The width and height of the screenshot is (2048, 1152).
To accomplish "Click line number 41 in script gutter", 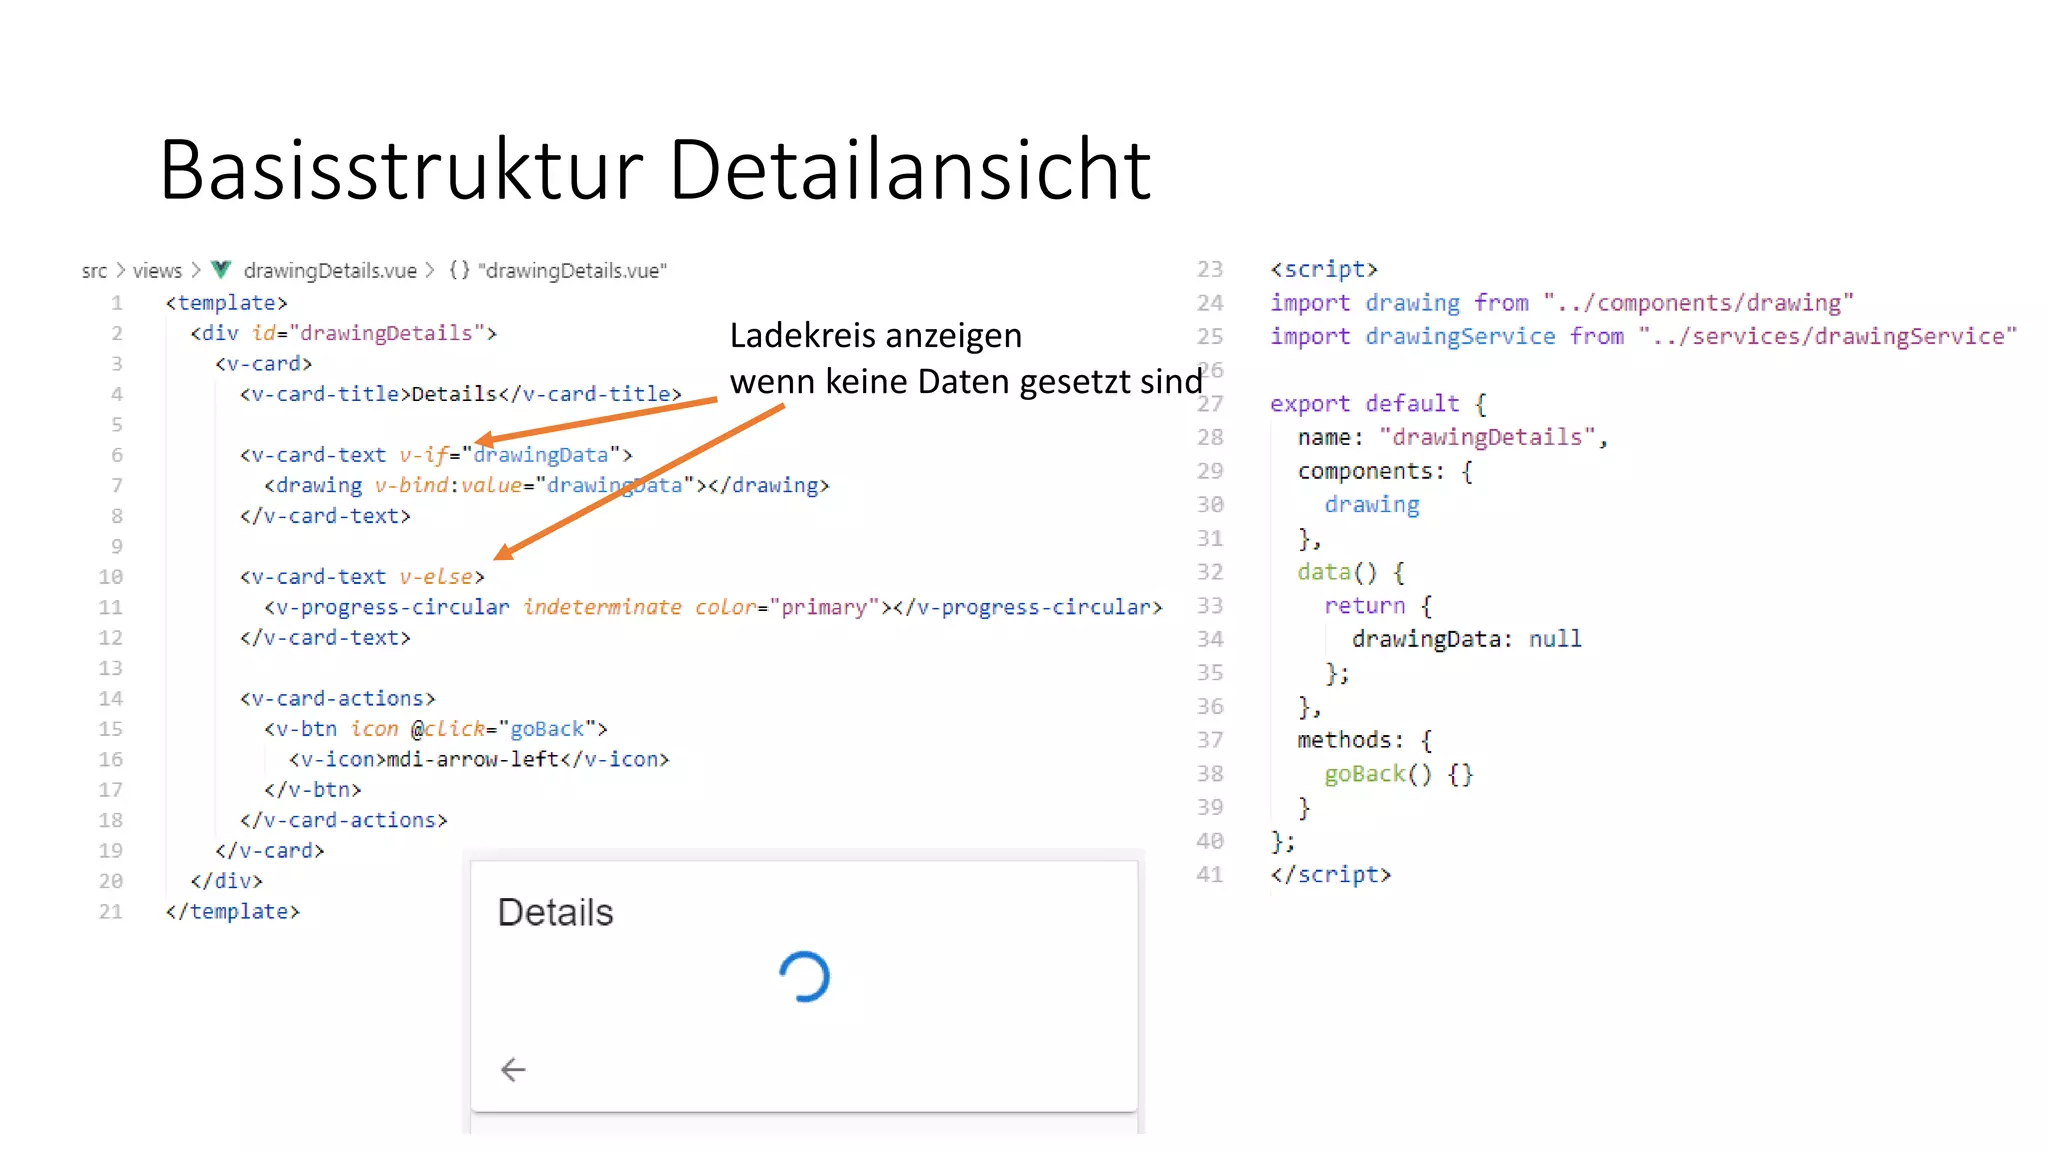I will (x=1210, y=875).
